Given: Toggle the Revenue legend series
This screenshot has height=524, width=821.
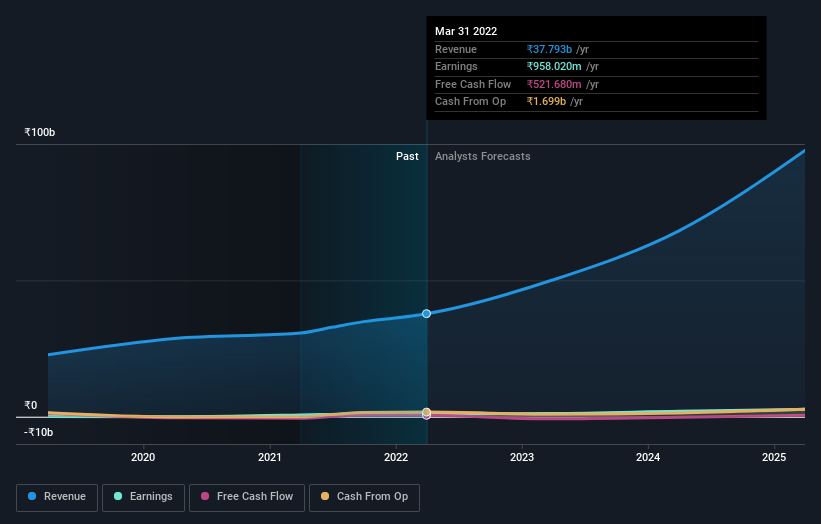Looking at the screenshot, I should coord(57,497).
